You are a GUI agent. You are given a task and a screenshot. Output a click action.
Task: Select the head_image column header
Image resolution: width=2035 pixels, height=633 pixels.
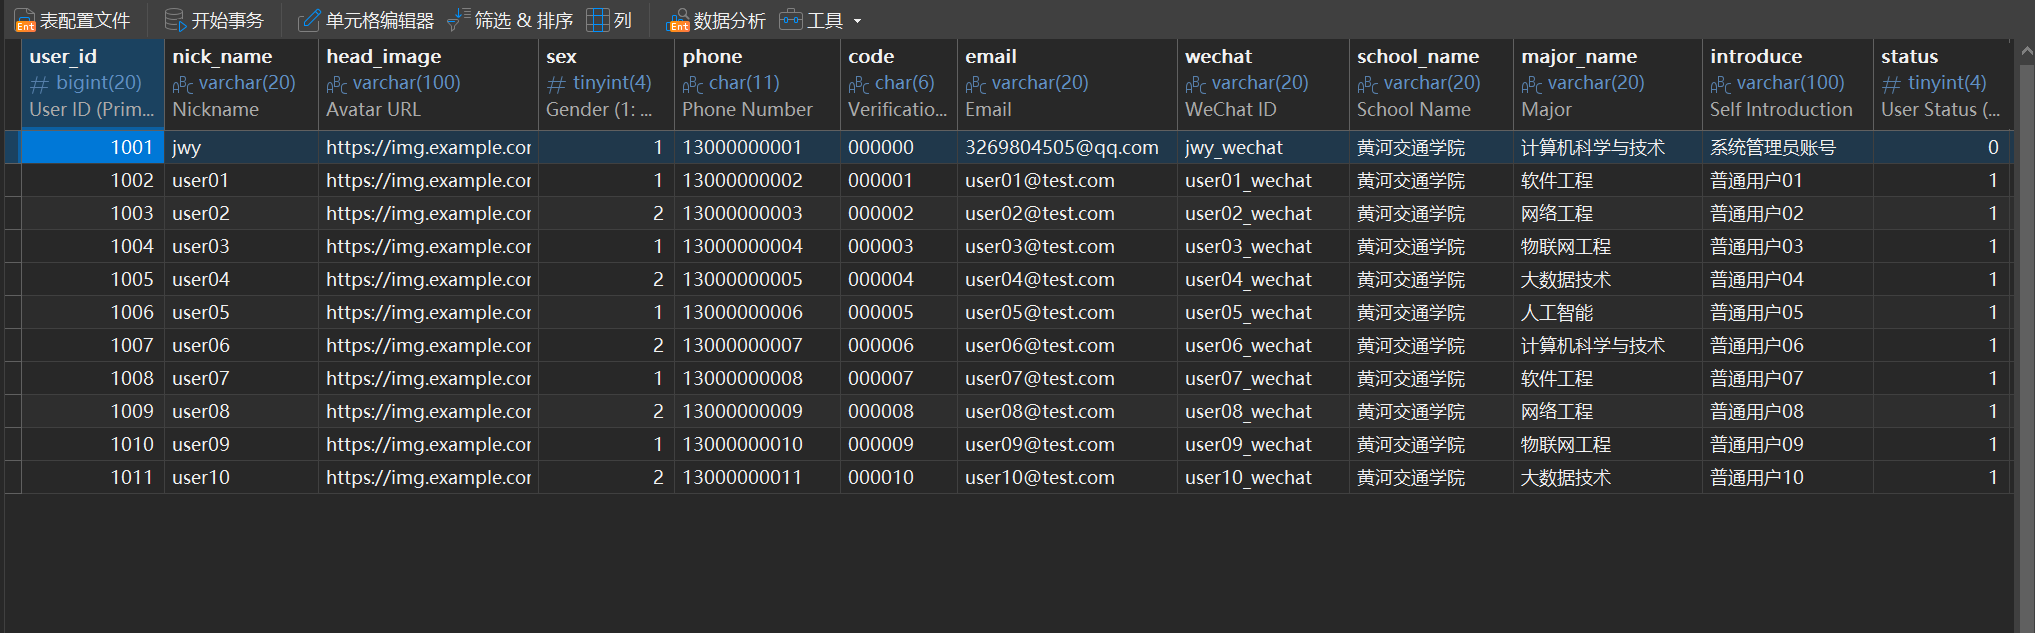point(428,84)
